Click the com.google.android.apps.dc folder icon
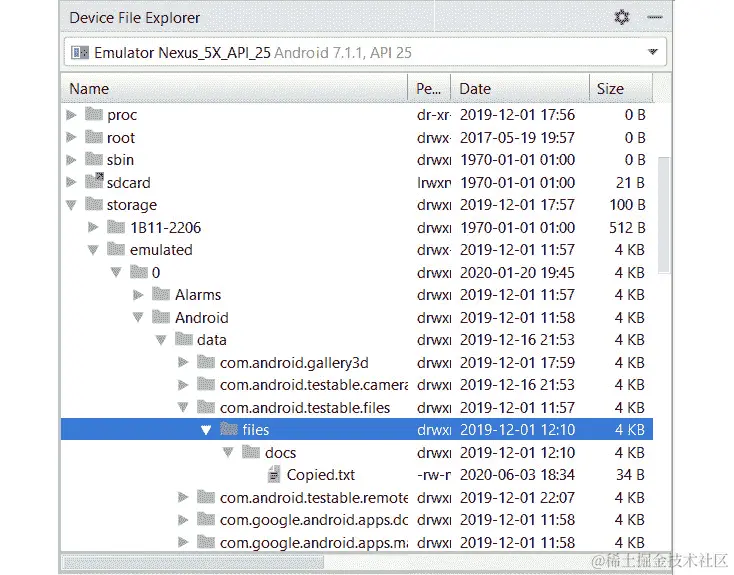 coord(206,518)
